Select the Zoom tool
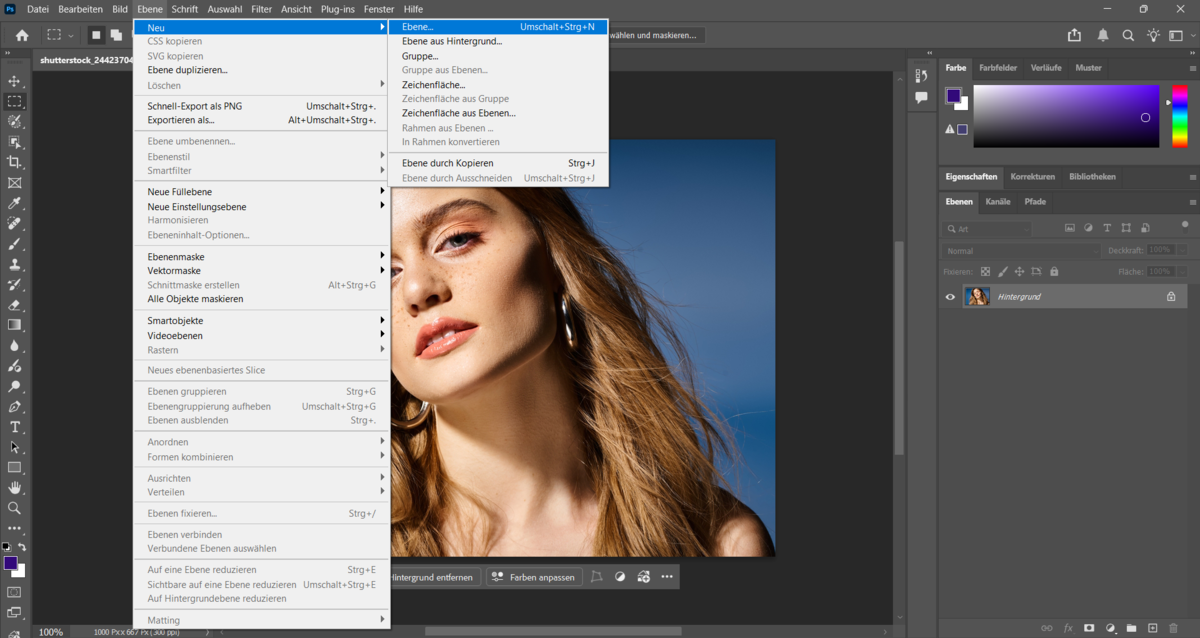This screenshot has width=1200, height=638. [14, 508]
